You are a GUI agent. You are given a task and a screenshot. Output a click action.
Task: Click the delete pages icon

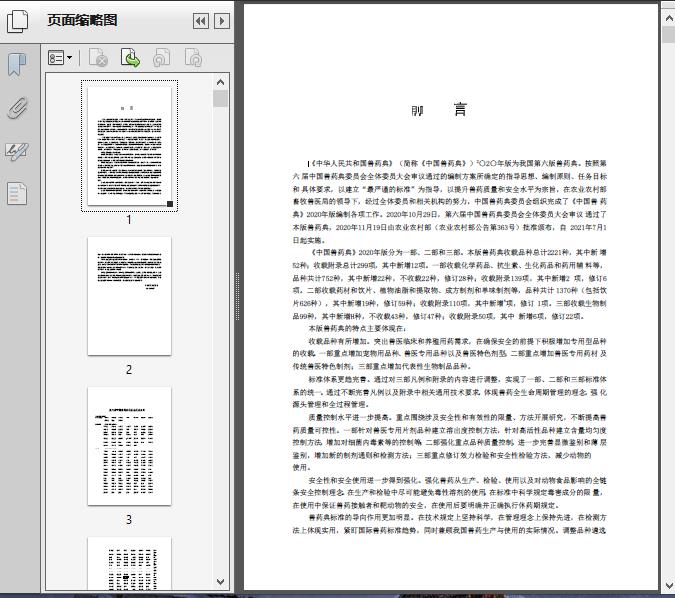pos(98,58)
